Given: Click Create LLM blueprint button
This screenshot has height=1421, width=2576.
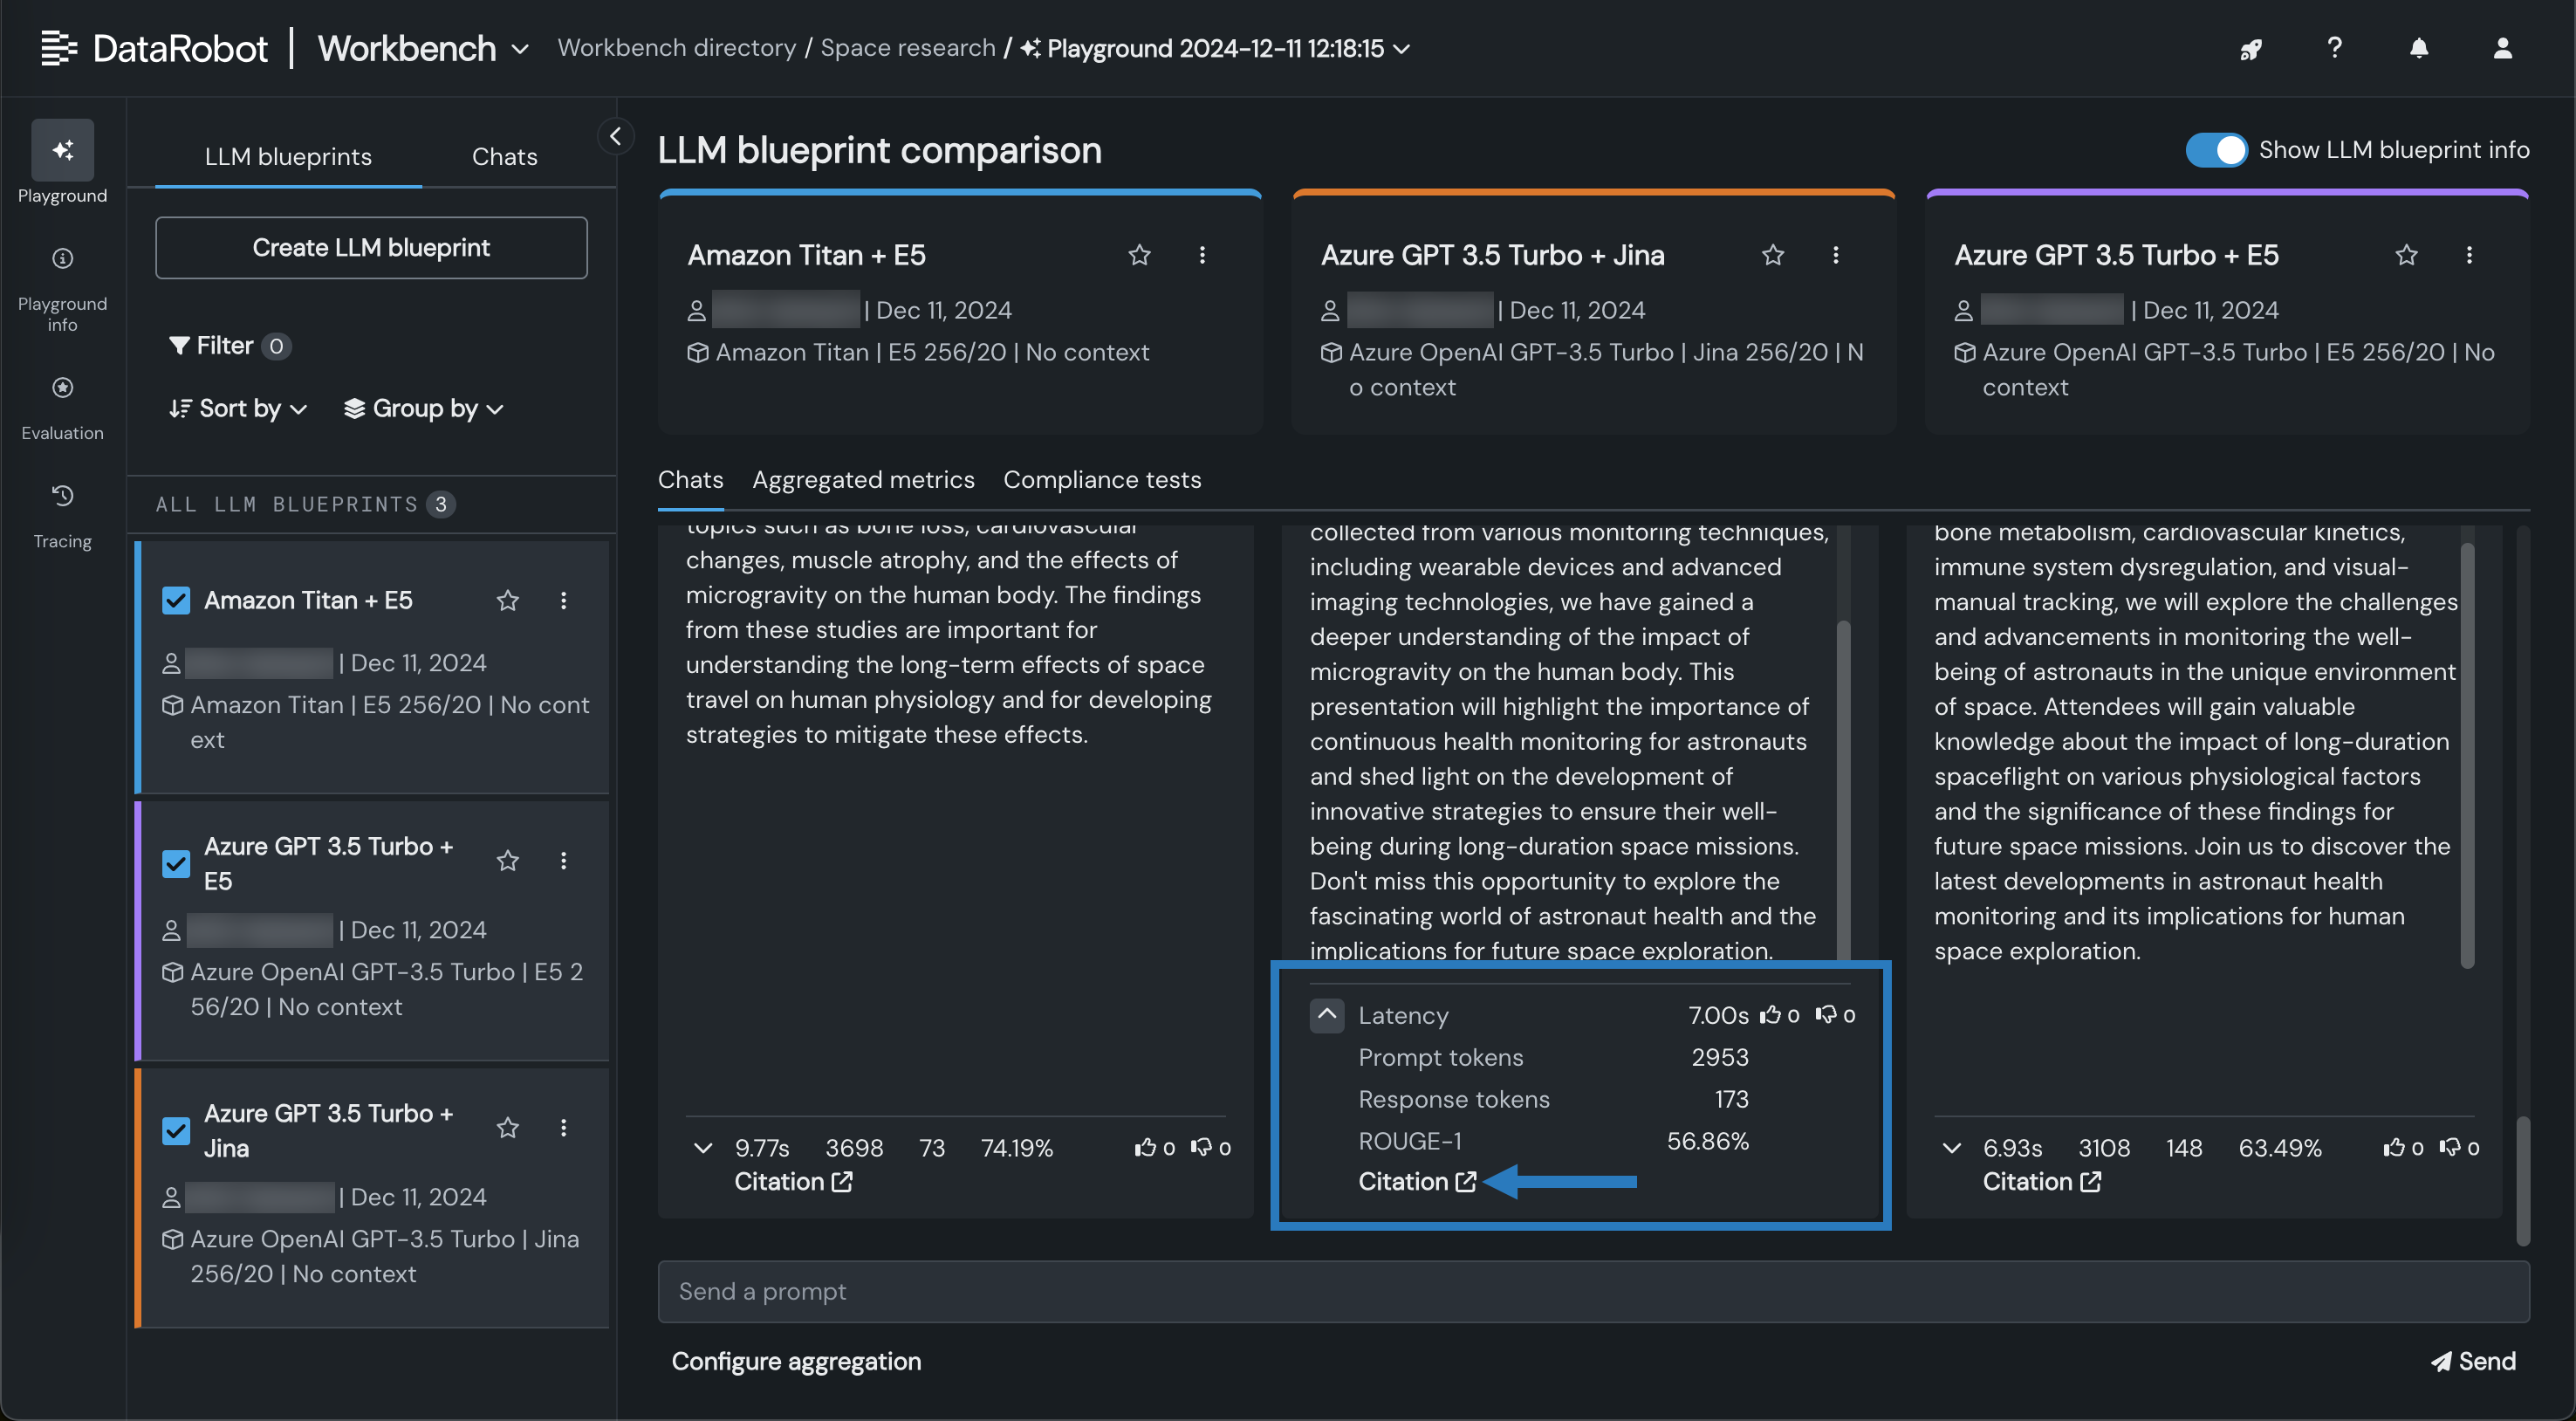Looking at the screenshot, I should 371,247.
